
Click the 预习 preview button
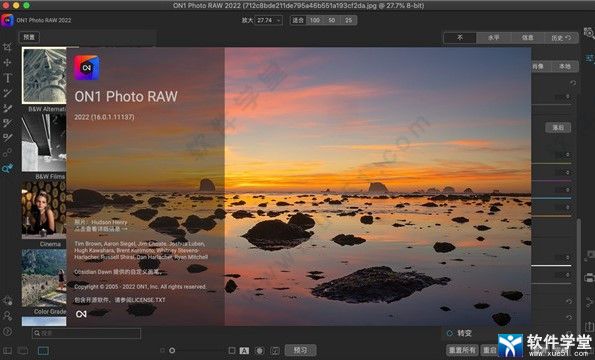point(300,350)
